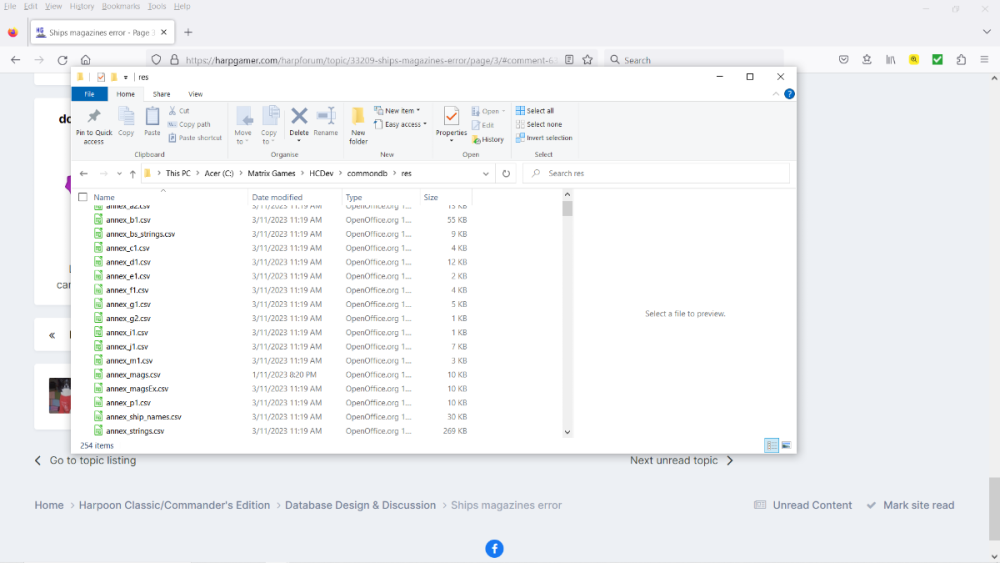
Task: Open Explorer help question mark icon
Action: click(790, 94)
